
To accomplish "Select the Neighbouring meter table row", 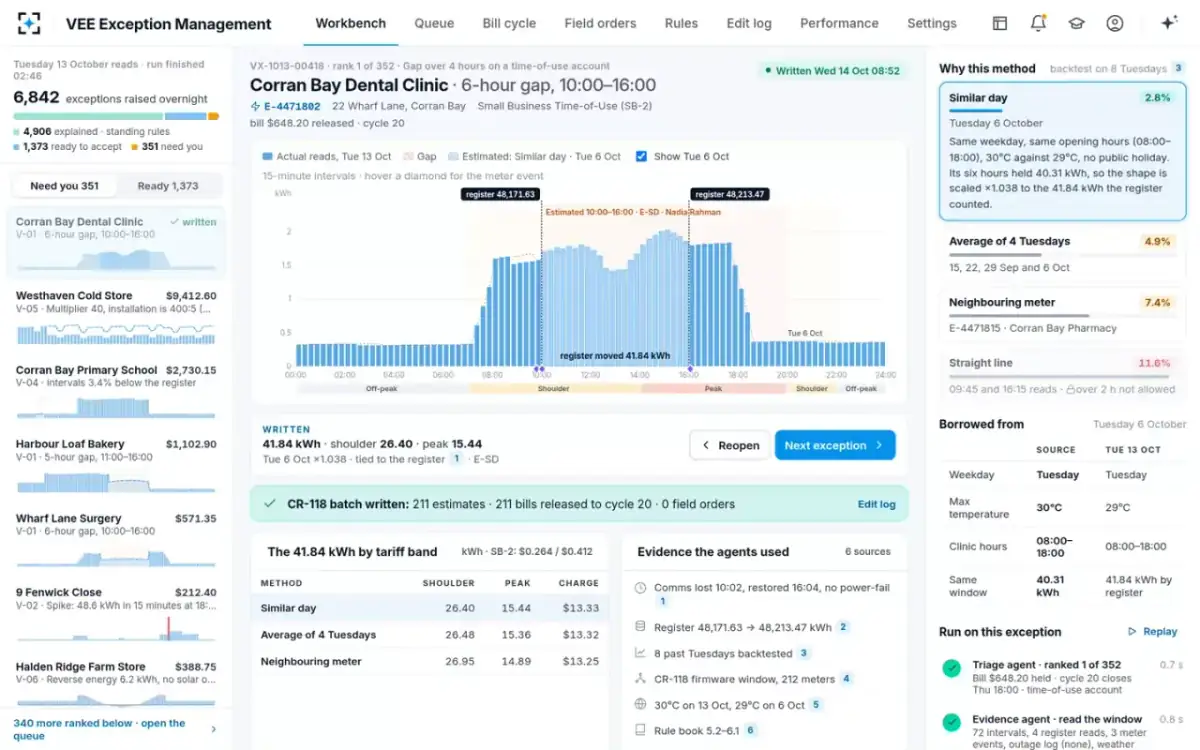I will tap(429, 661).
